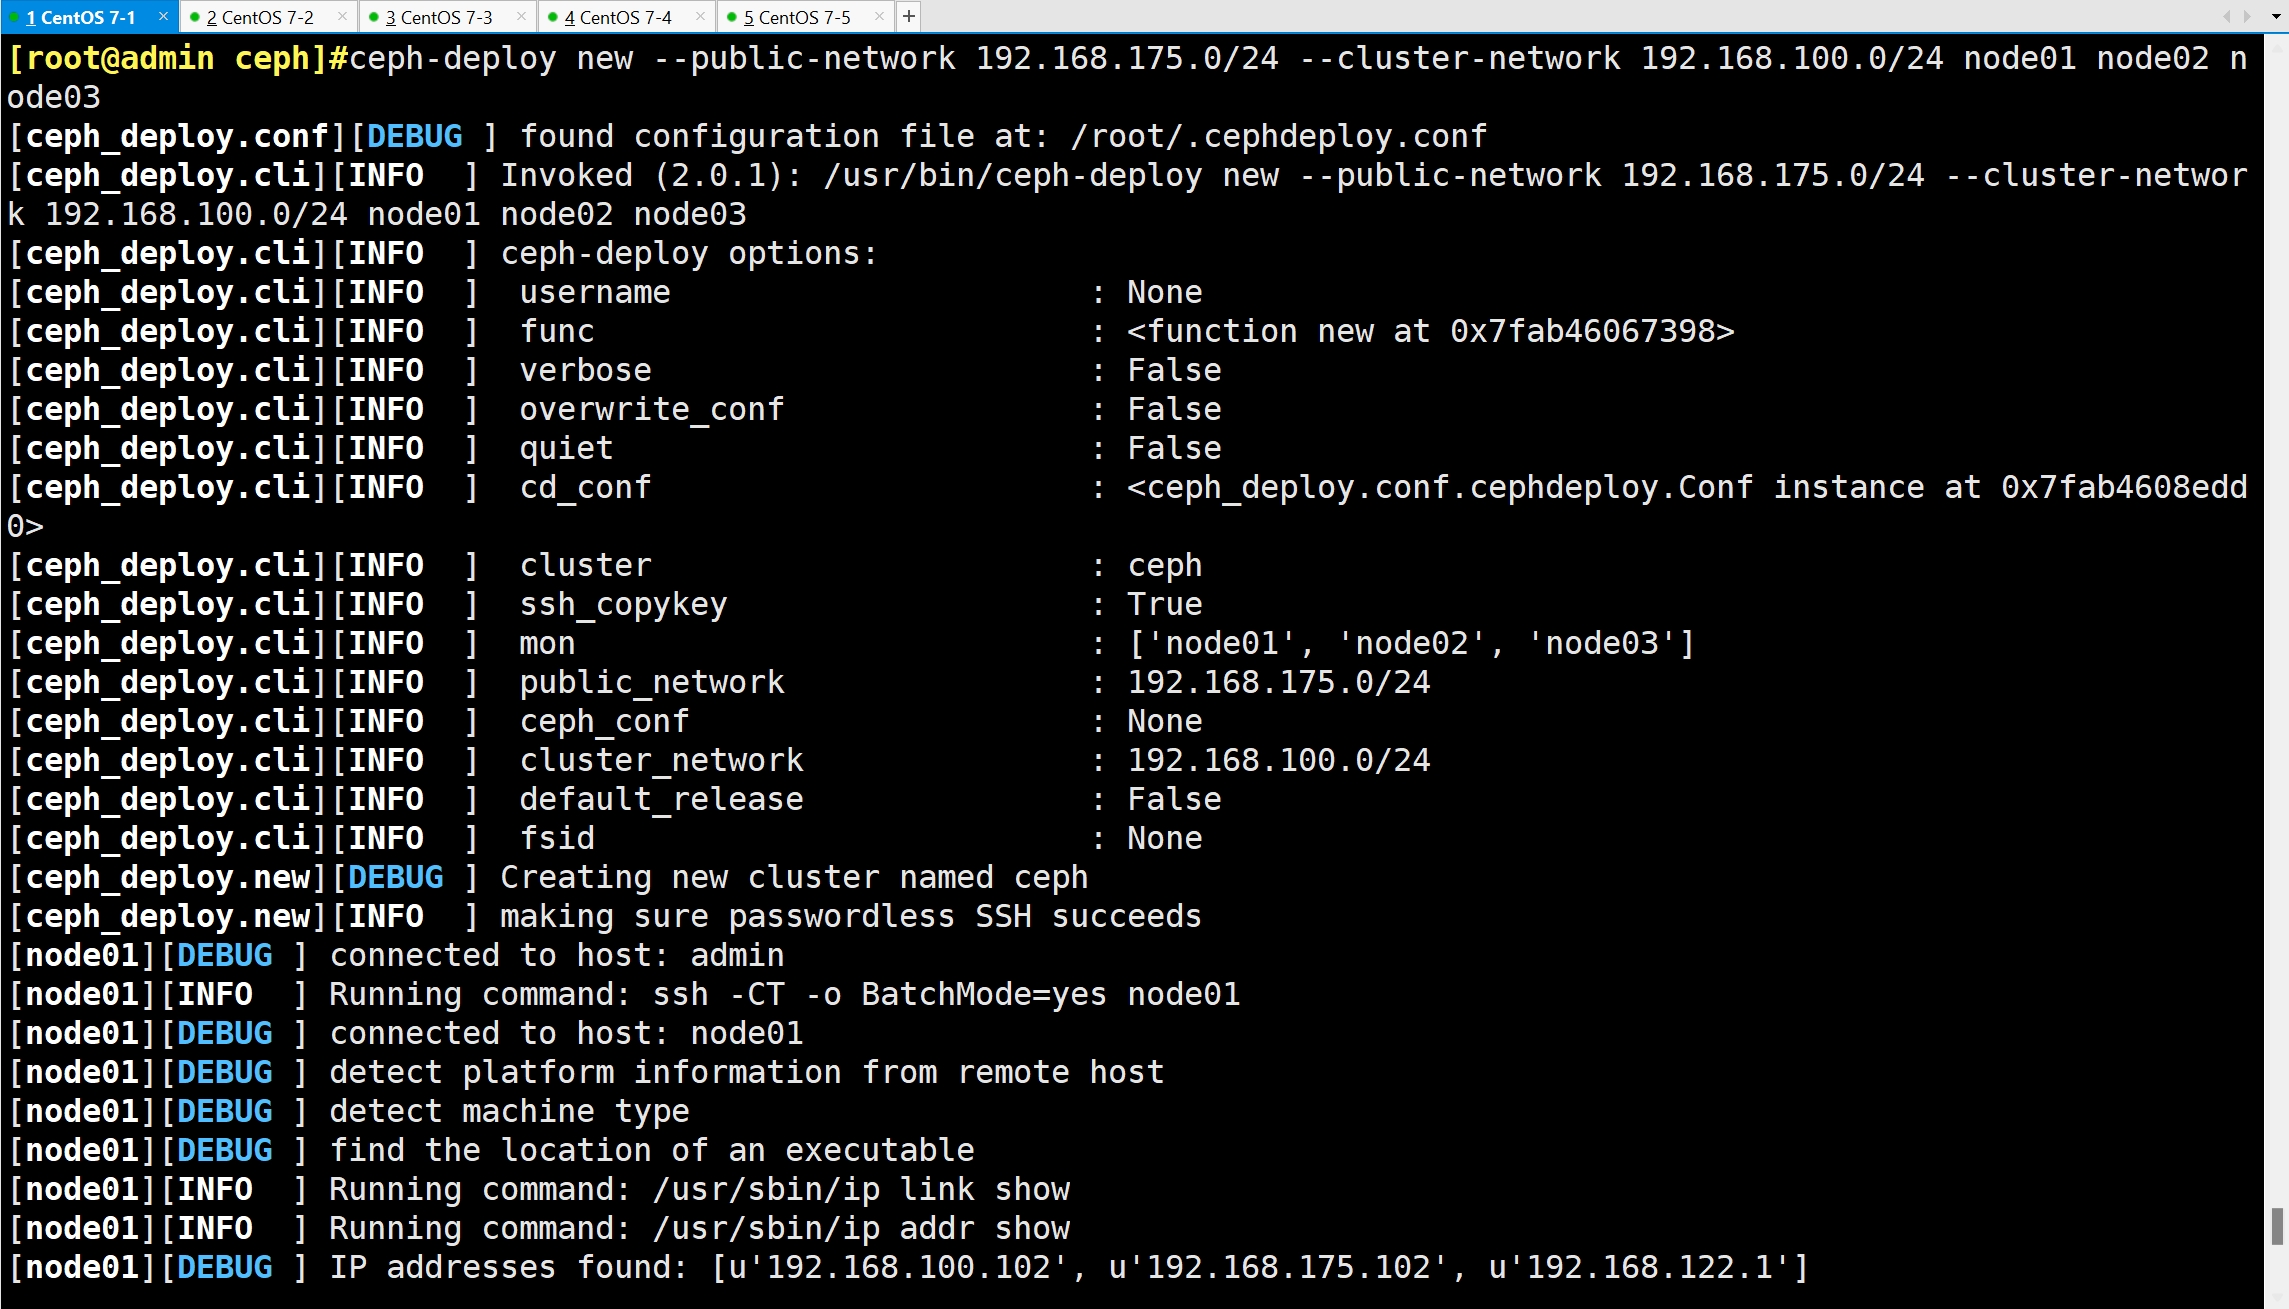Close the active CentOS 7-1 tab
Screen dimensions: 2289x1309
(x=163, y=16)
